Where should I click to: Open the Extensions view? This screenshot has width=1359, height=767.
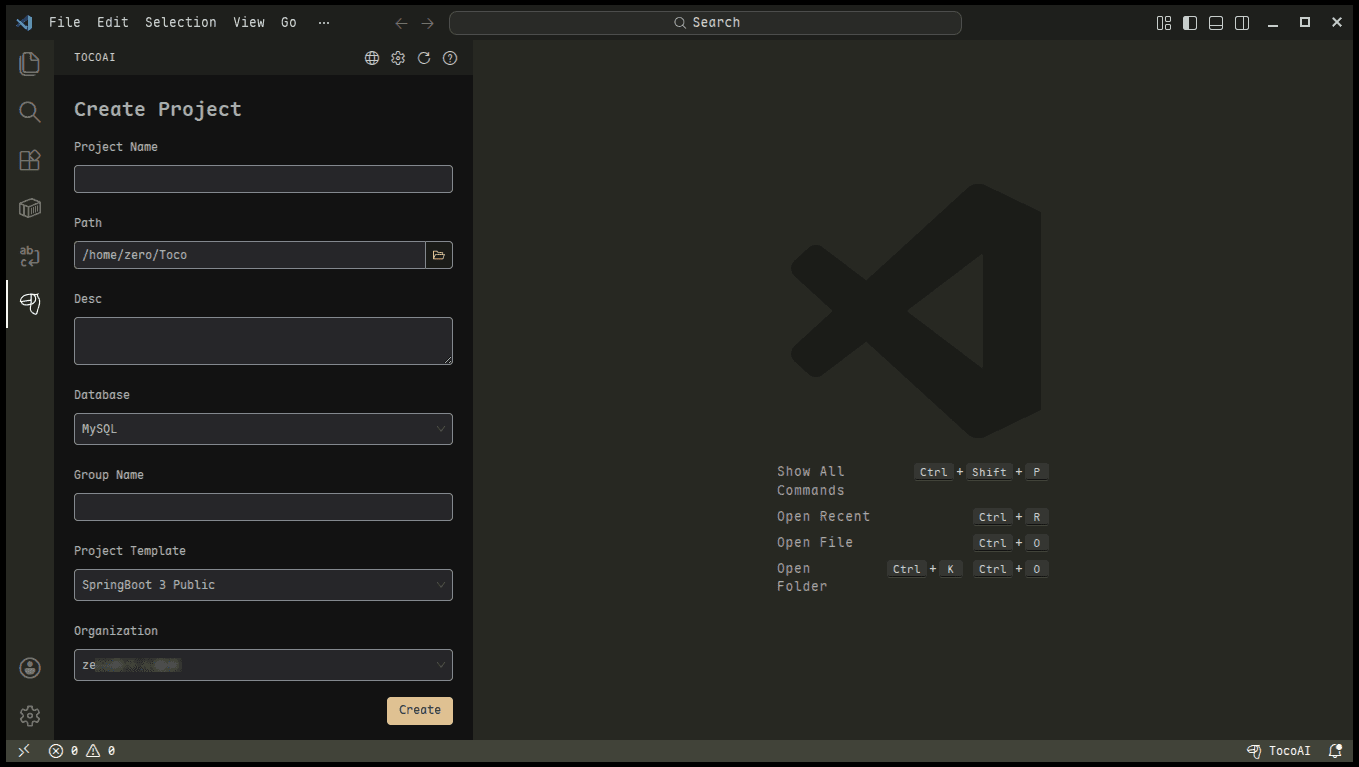point(29,159)
